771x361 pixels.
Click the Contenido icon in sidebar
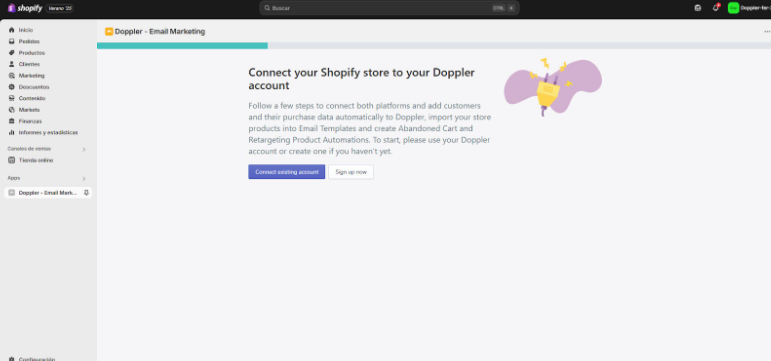(x=12, y=98)
